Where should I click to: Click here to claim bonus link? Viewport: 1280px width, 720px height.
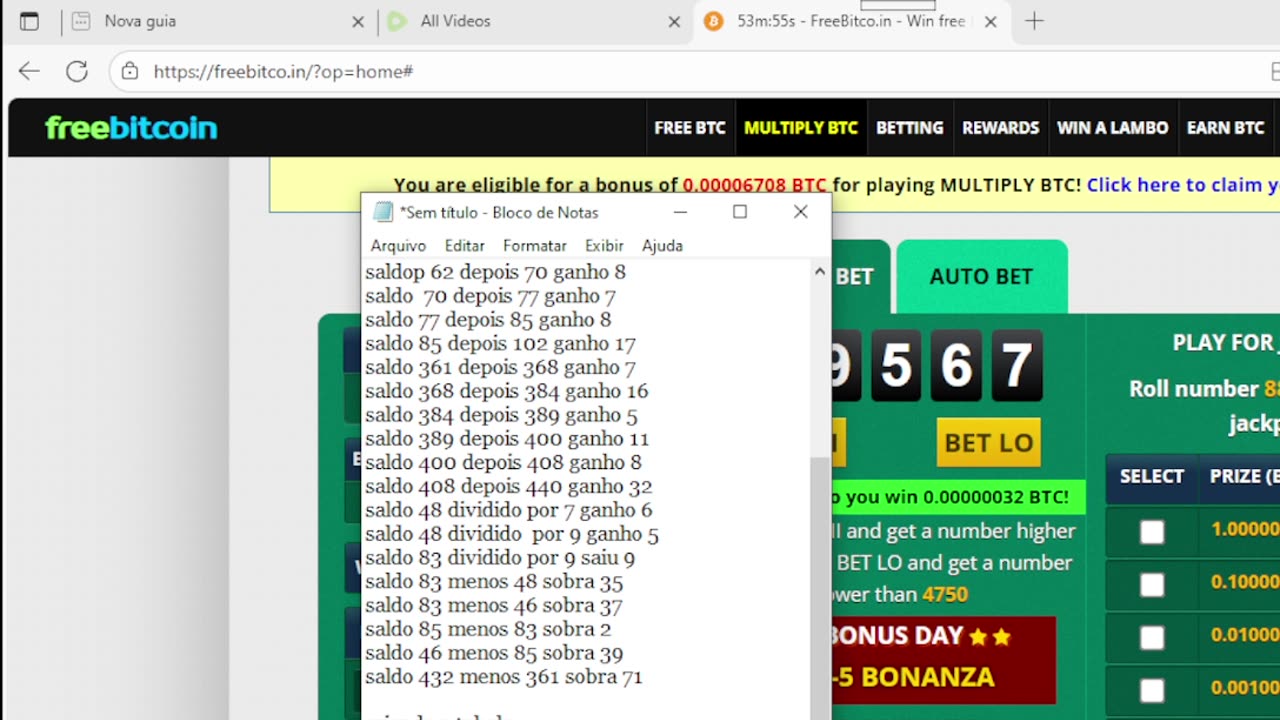1183,185
